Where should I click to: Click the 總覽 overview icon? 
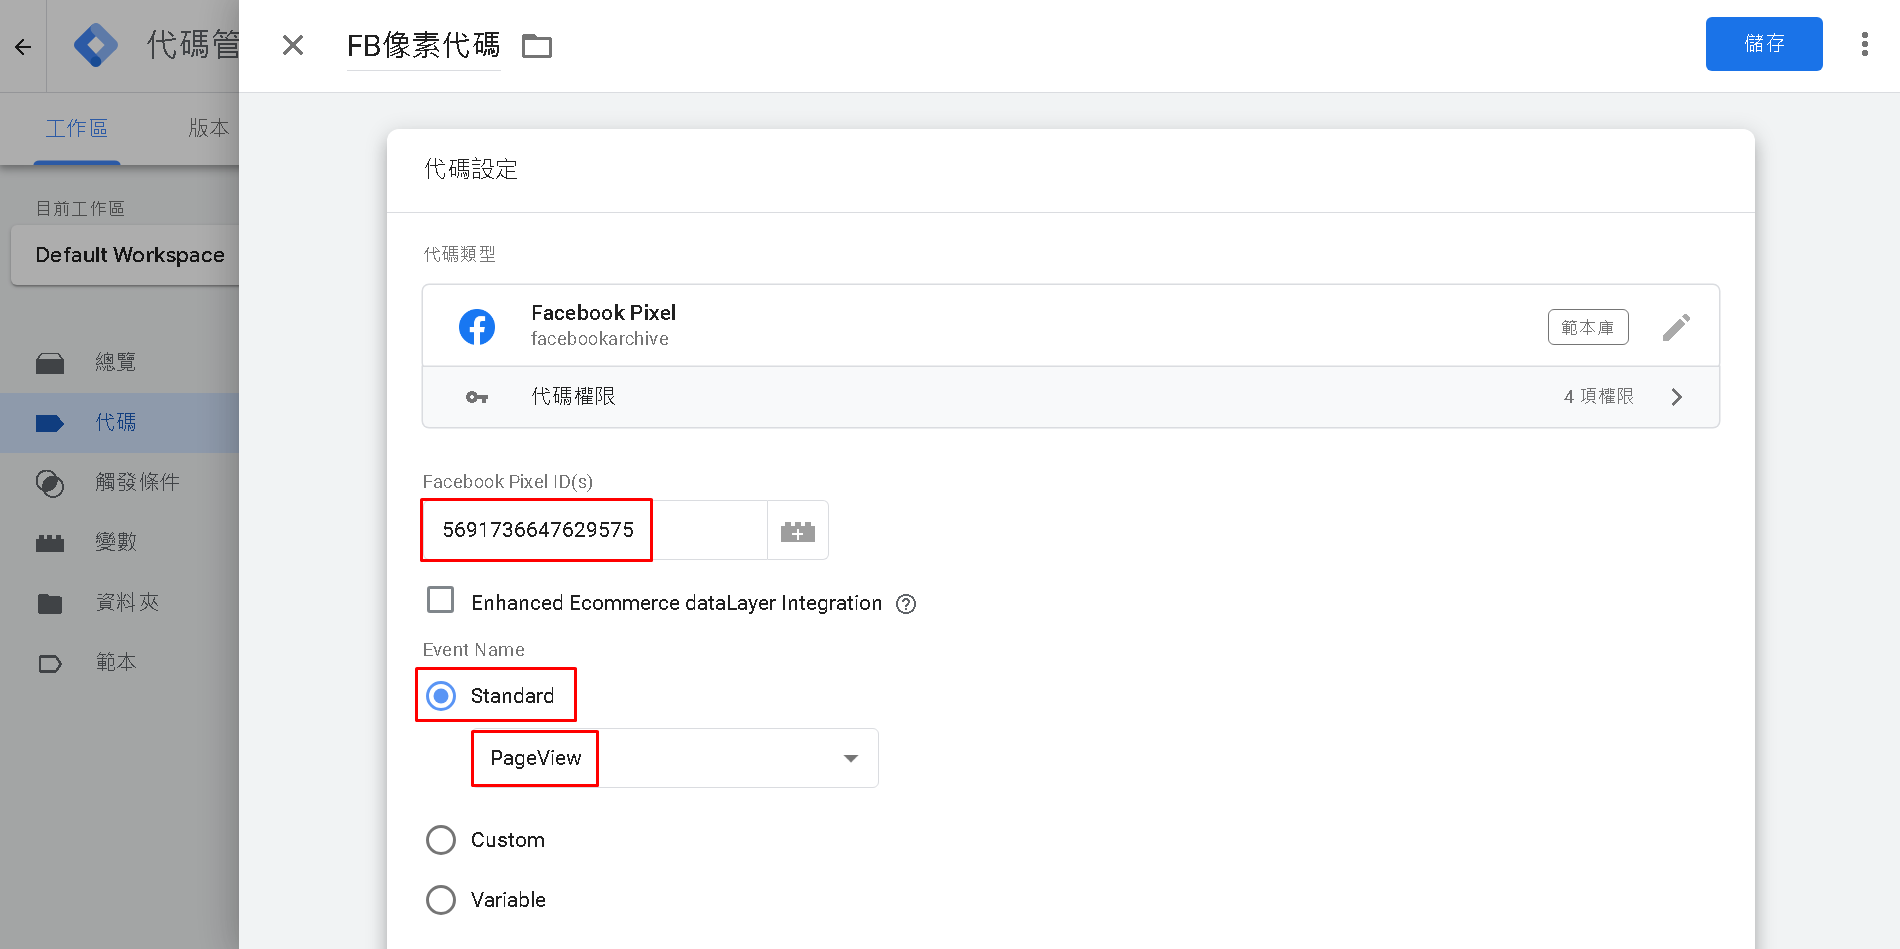tap(50, 363)
